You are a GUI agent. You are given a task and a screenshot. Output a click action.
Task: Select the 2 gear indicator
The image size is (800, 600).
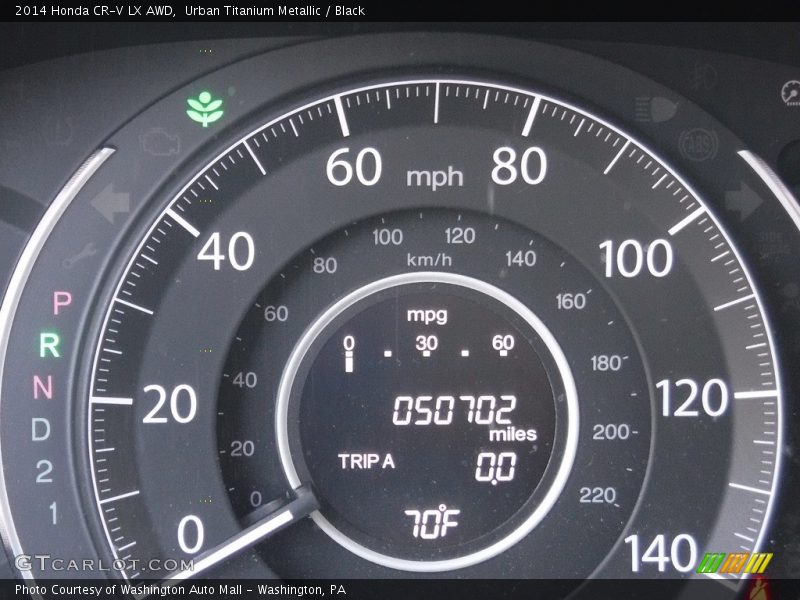44,471
